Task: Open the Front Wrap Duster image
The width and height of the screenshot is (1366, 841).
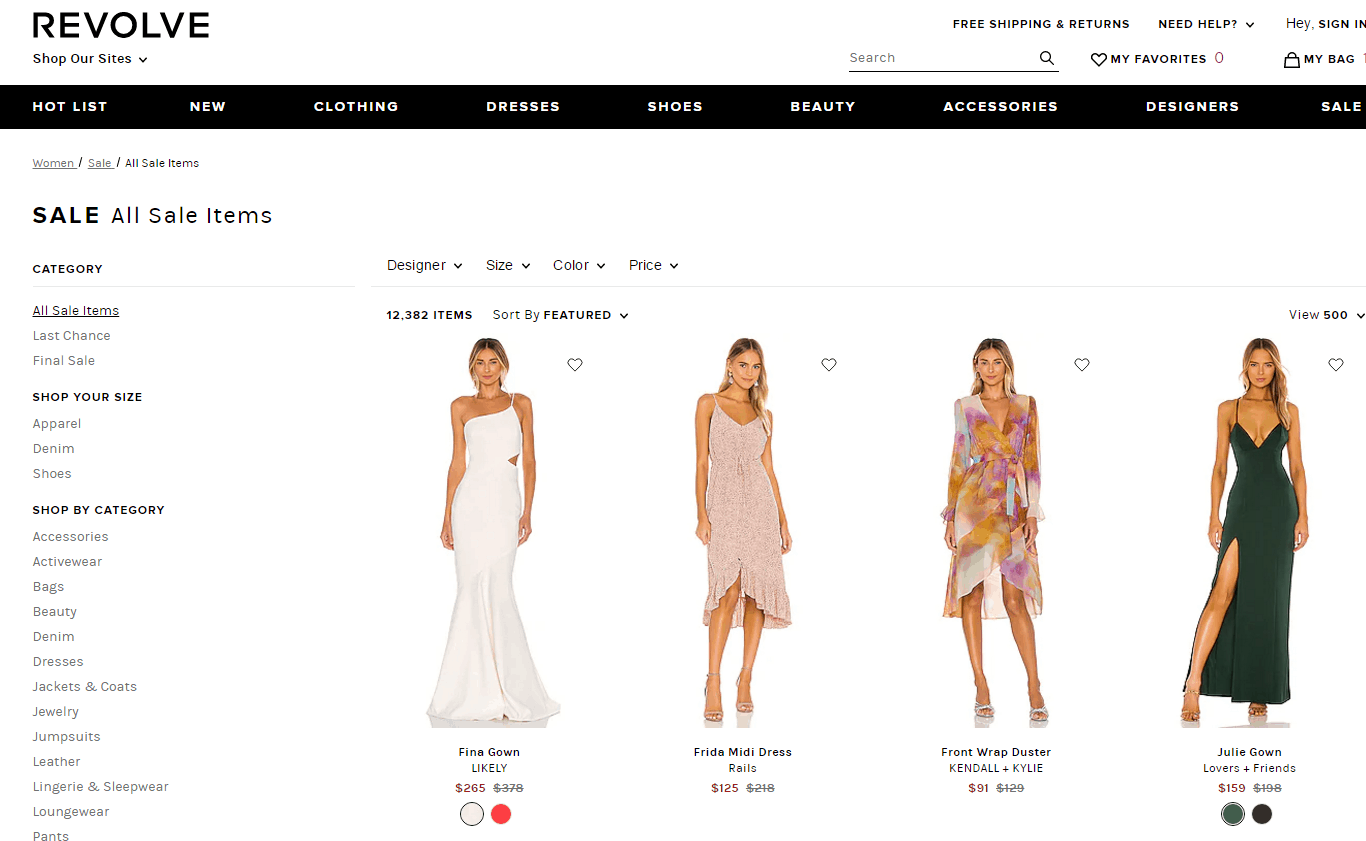Action: point(996,532)
